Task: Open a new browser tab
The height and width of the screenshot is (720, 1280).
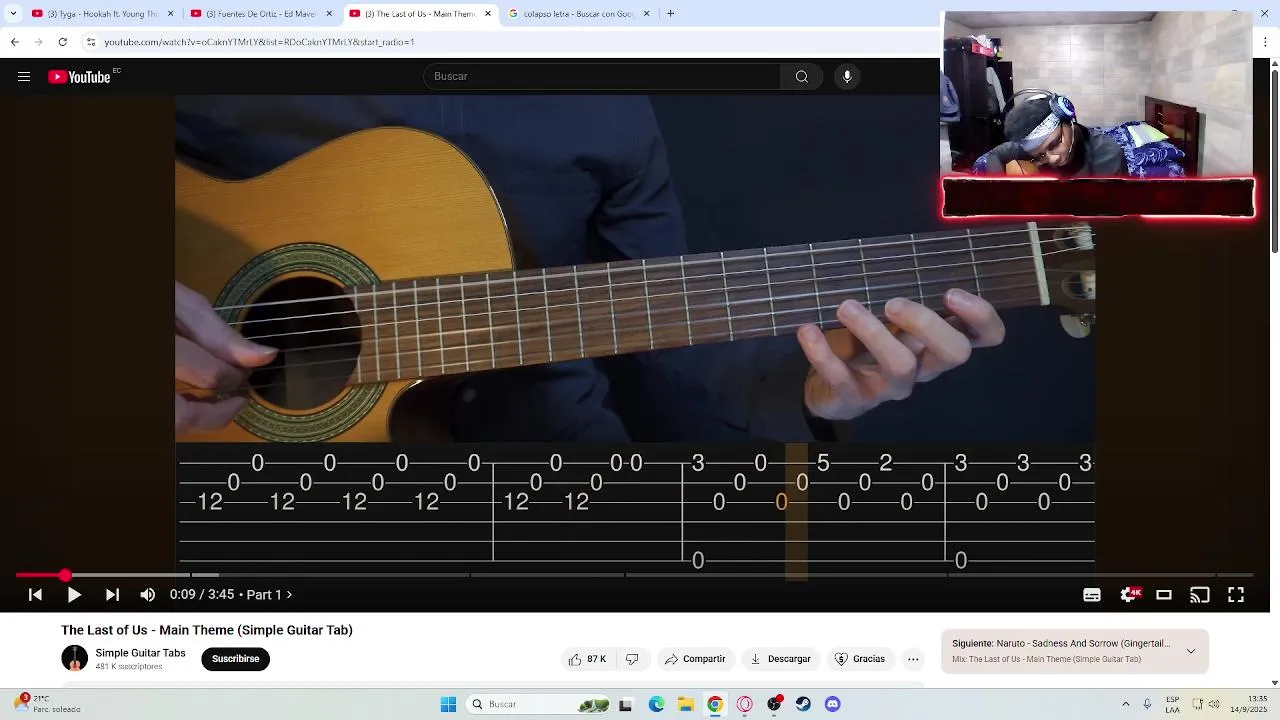Action: [670, 14]
